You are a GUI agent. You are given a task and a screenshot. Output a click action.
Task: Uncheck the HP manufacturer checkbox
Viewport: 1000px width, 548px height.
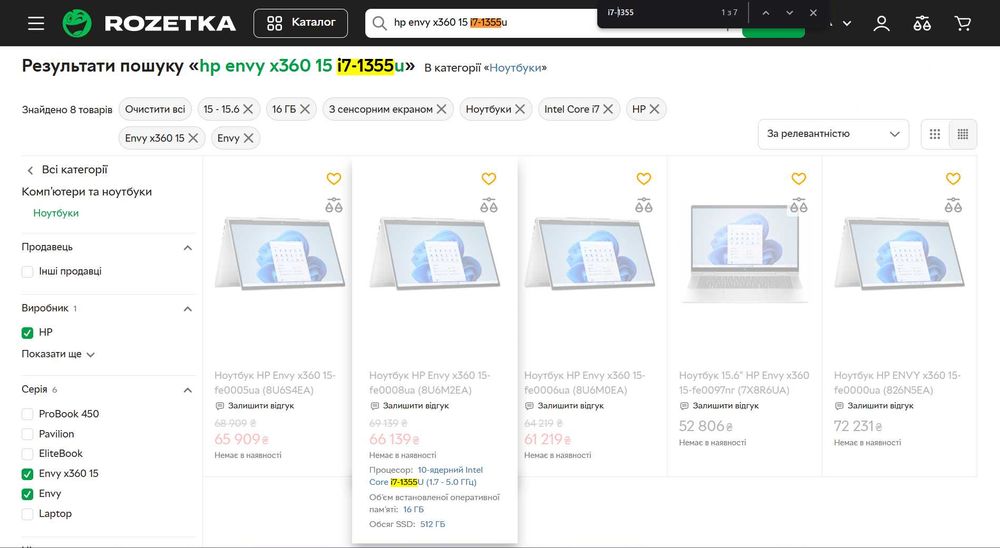(27, 332)
